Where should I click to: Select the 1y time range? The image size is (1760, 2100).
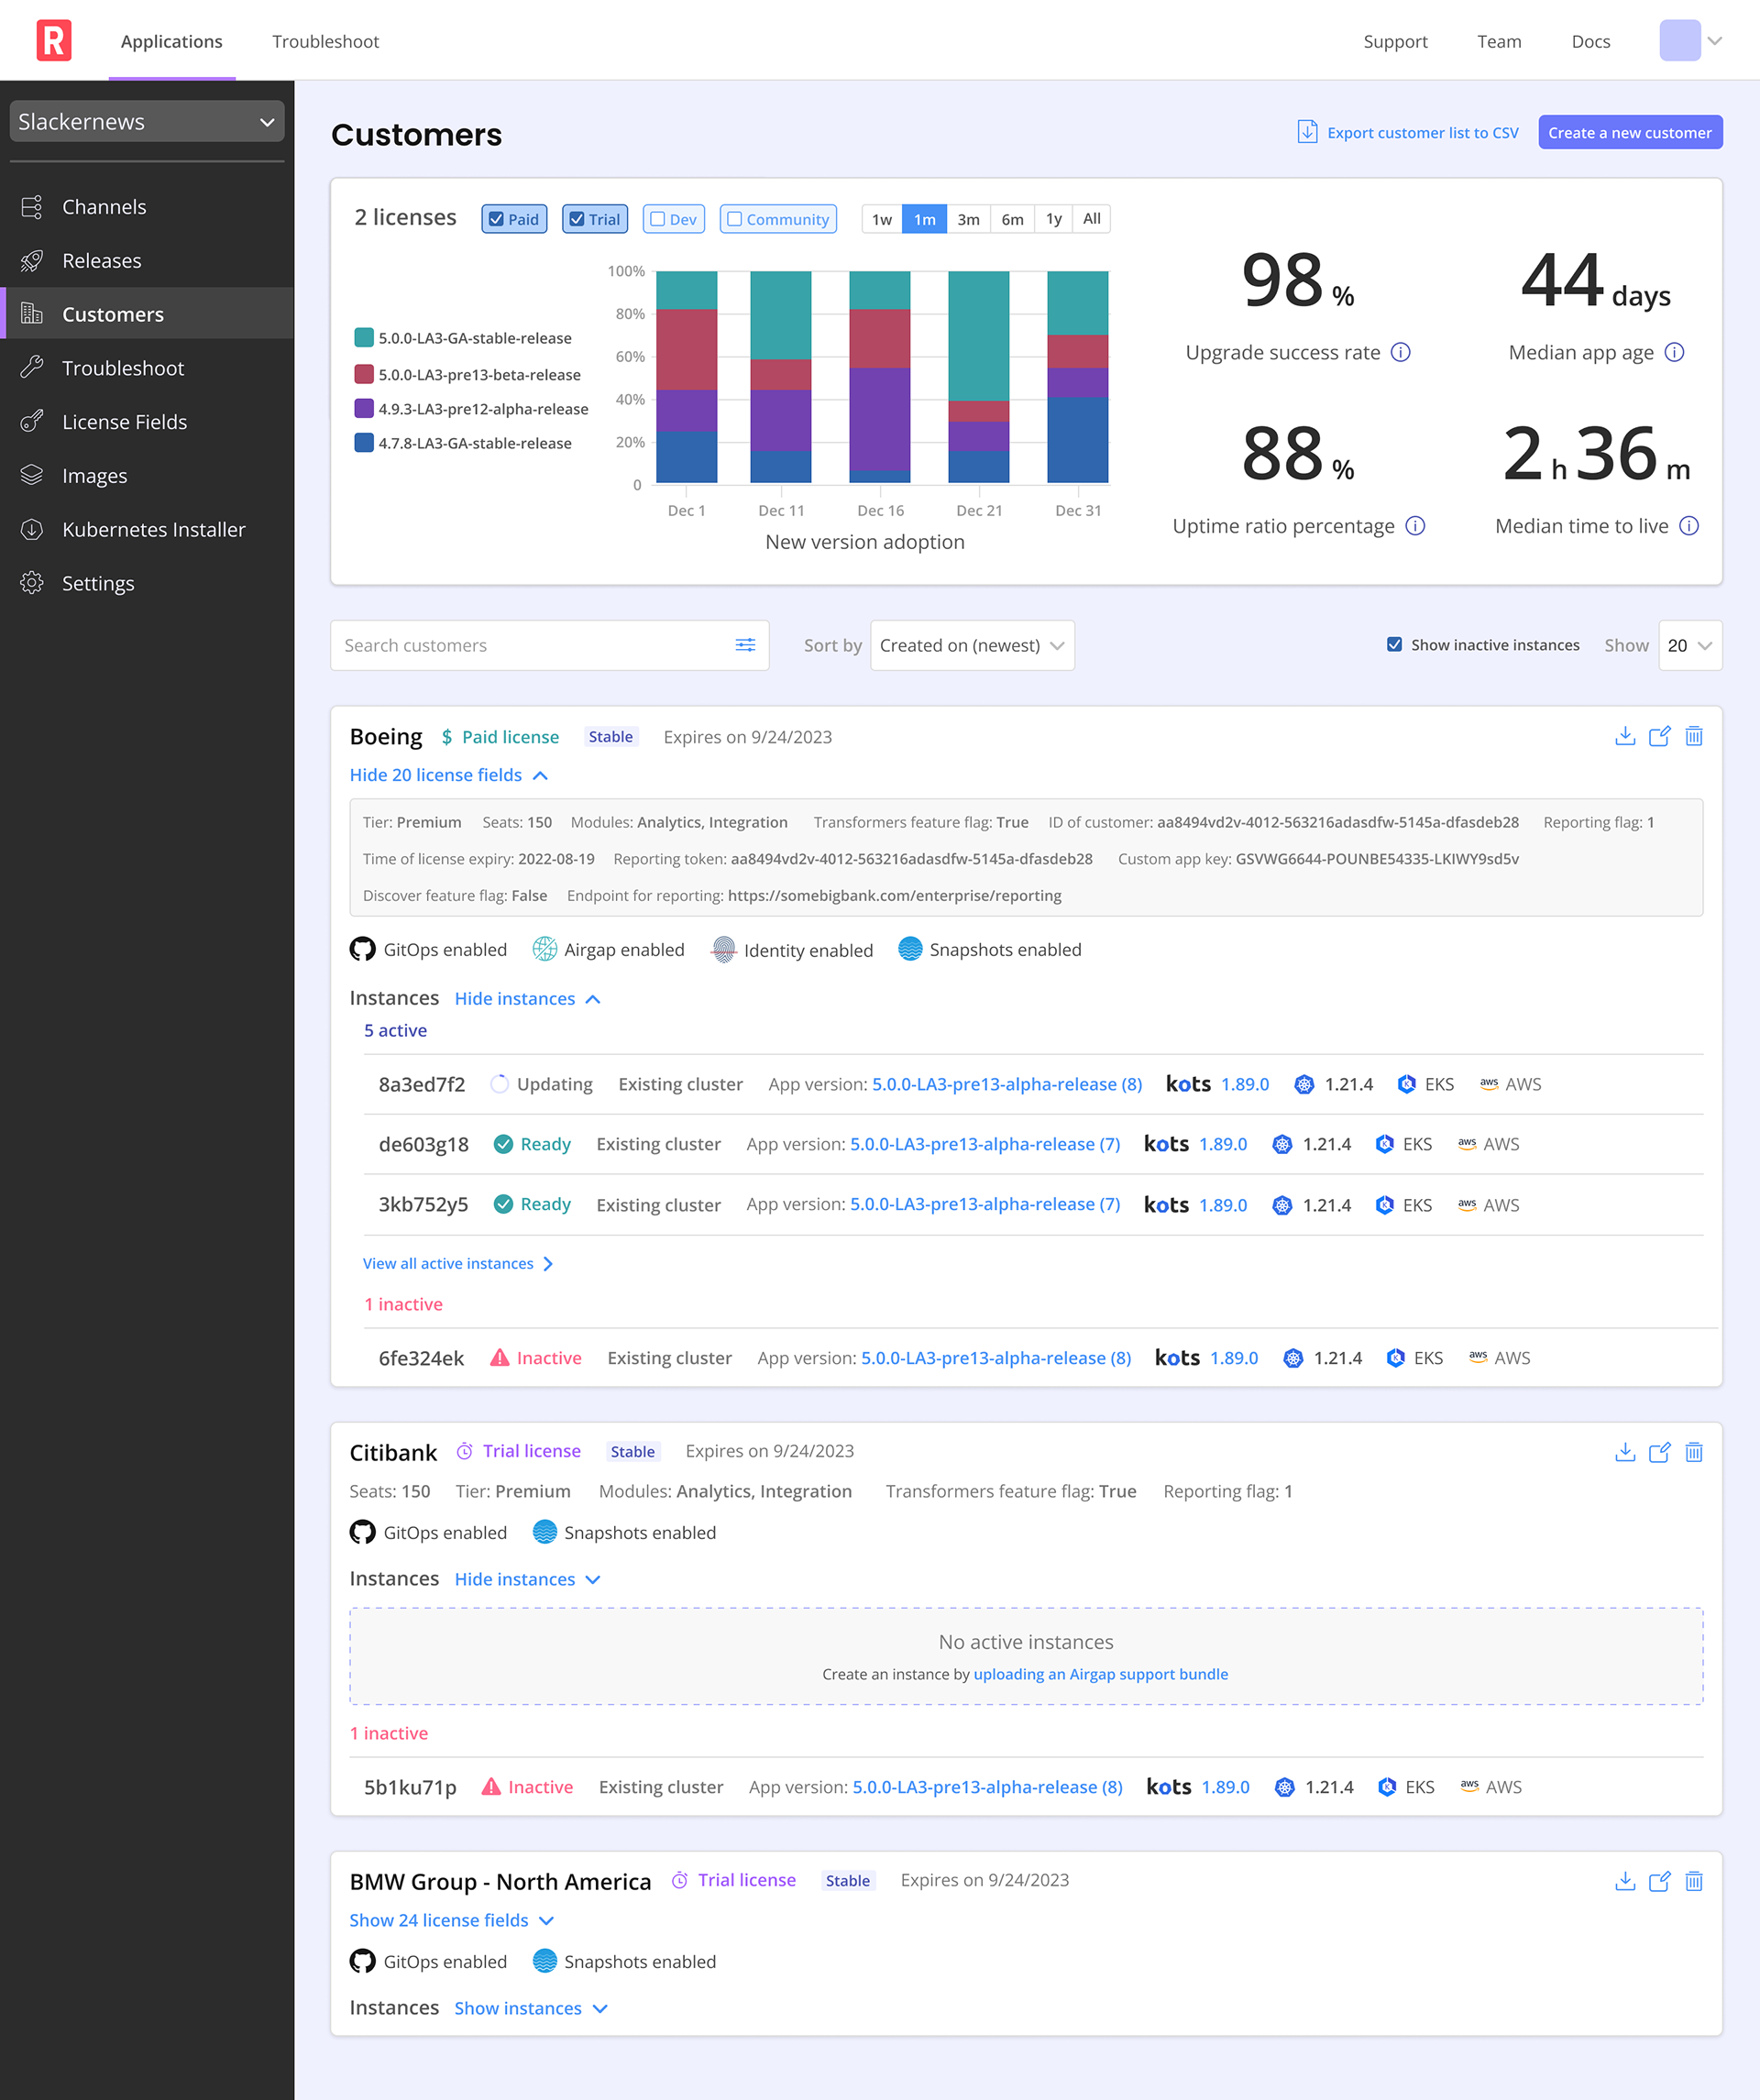pos(1054,219)
